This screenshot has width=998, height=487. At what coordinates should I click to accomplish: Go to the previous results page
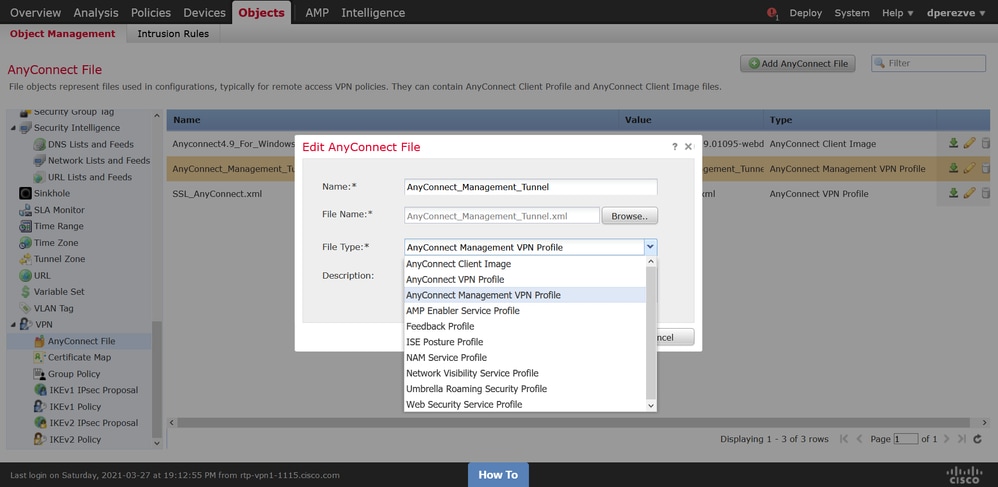coord(859,439)
